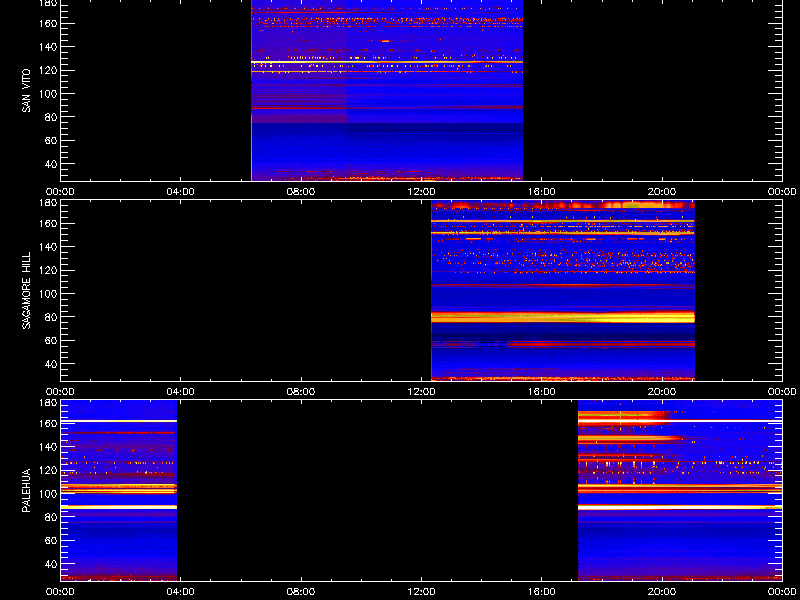Select the 120 label on Palehua axis
The width and height of the screenshot is (800, 600).
(x=49, y=470)
